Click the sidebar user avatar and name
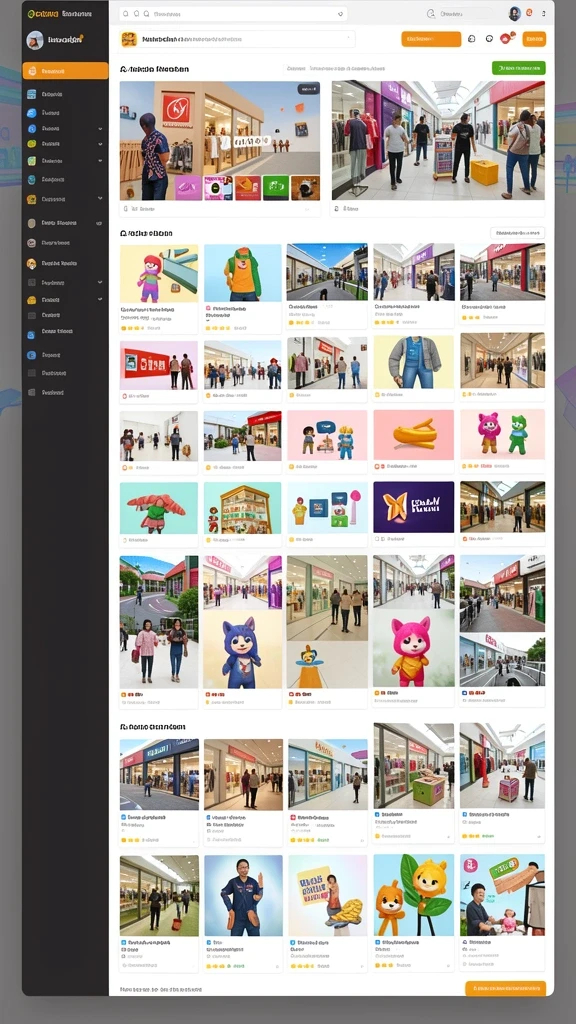The height and width of the screenshot is (1024, 576). tap(56, 40)
